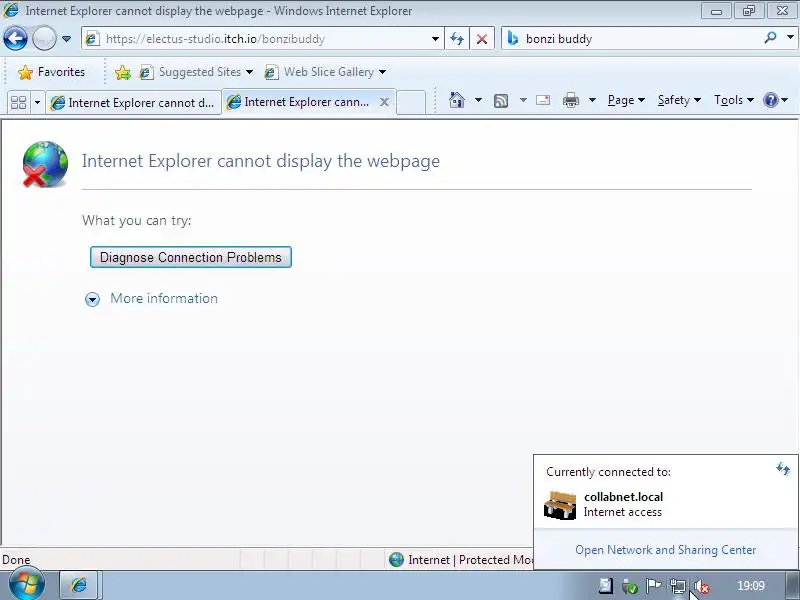
Task: Click collabnet.local network entry
Action: point(666,504)
